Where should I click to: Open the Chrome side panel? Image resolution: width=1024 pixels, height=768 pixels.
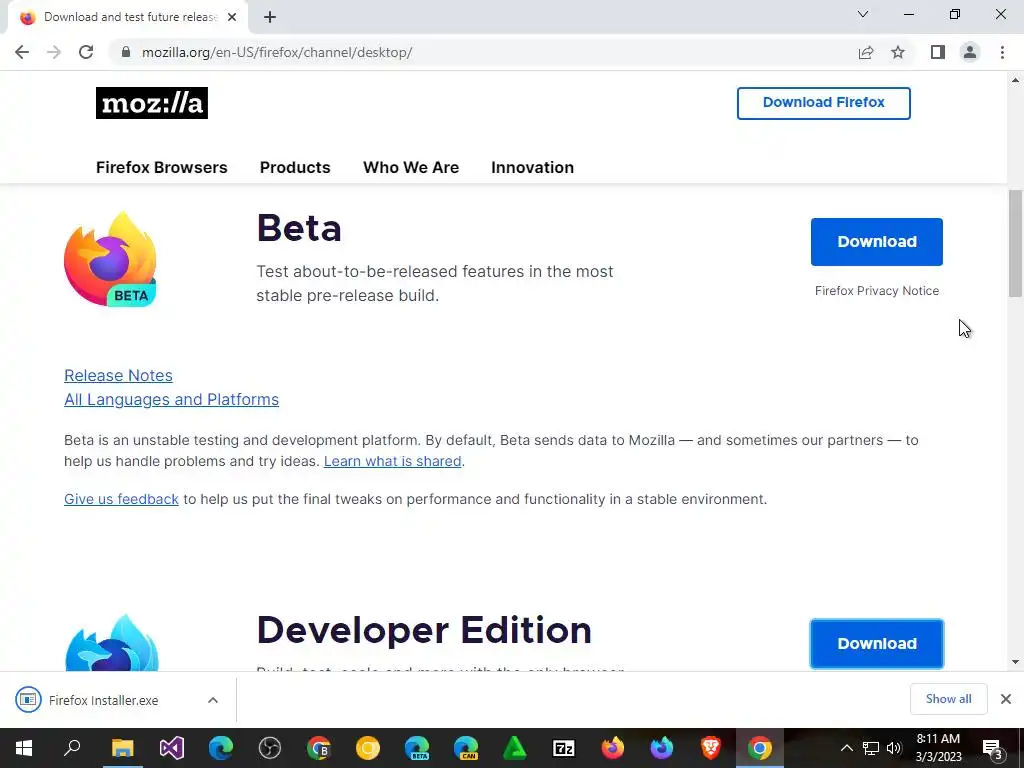tap(938, 52)
